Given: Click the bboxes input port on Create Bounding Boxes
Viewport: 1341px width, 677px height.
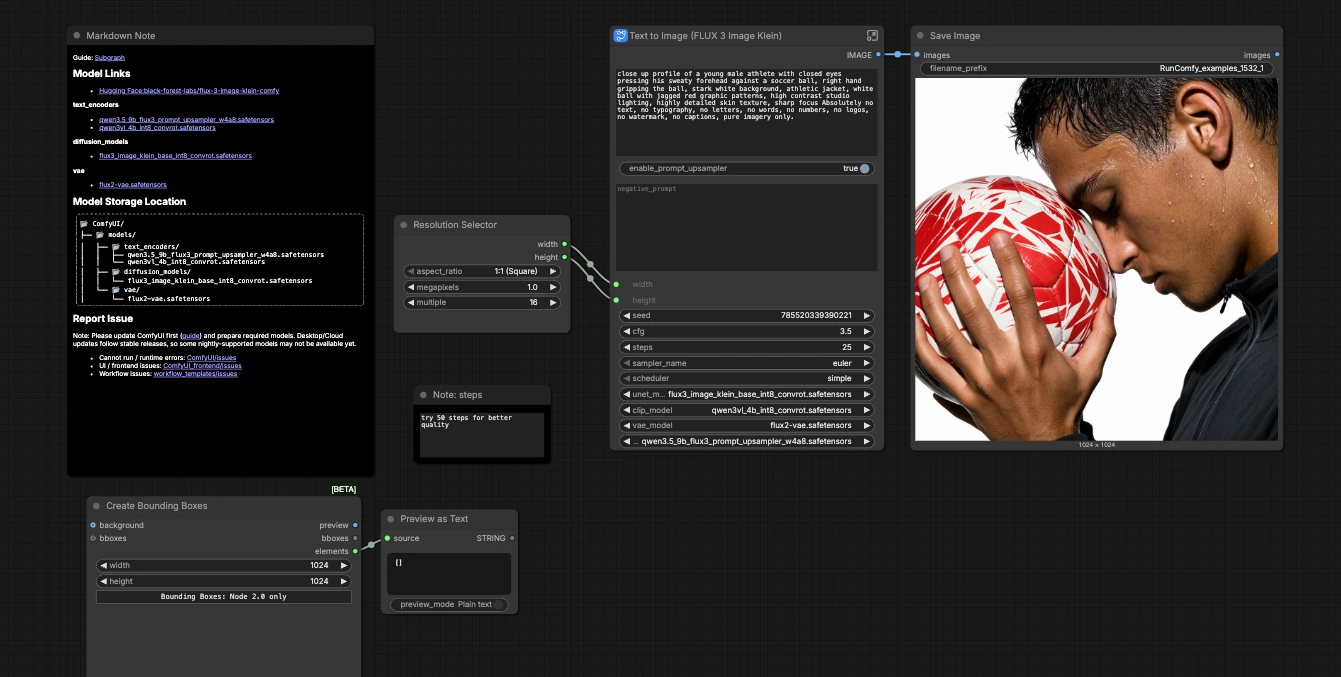Looking at the screenshot, I should click(x=93, y=538).
